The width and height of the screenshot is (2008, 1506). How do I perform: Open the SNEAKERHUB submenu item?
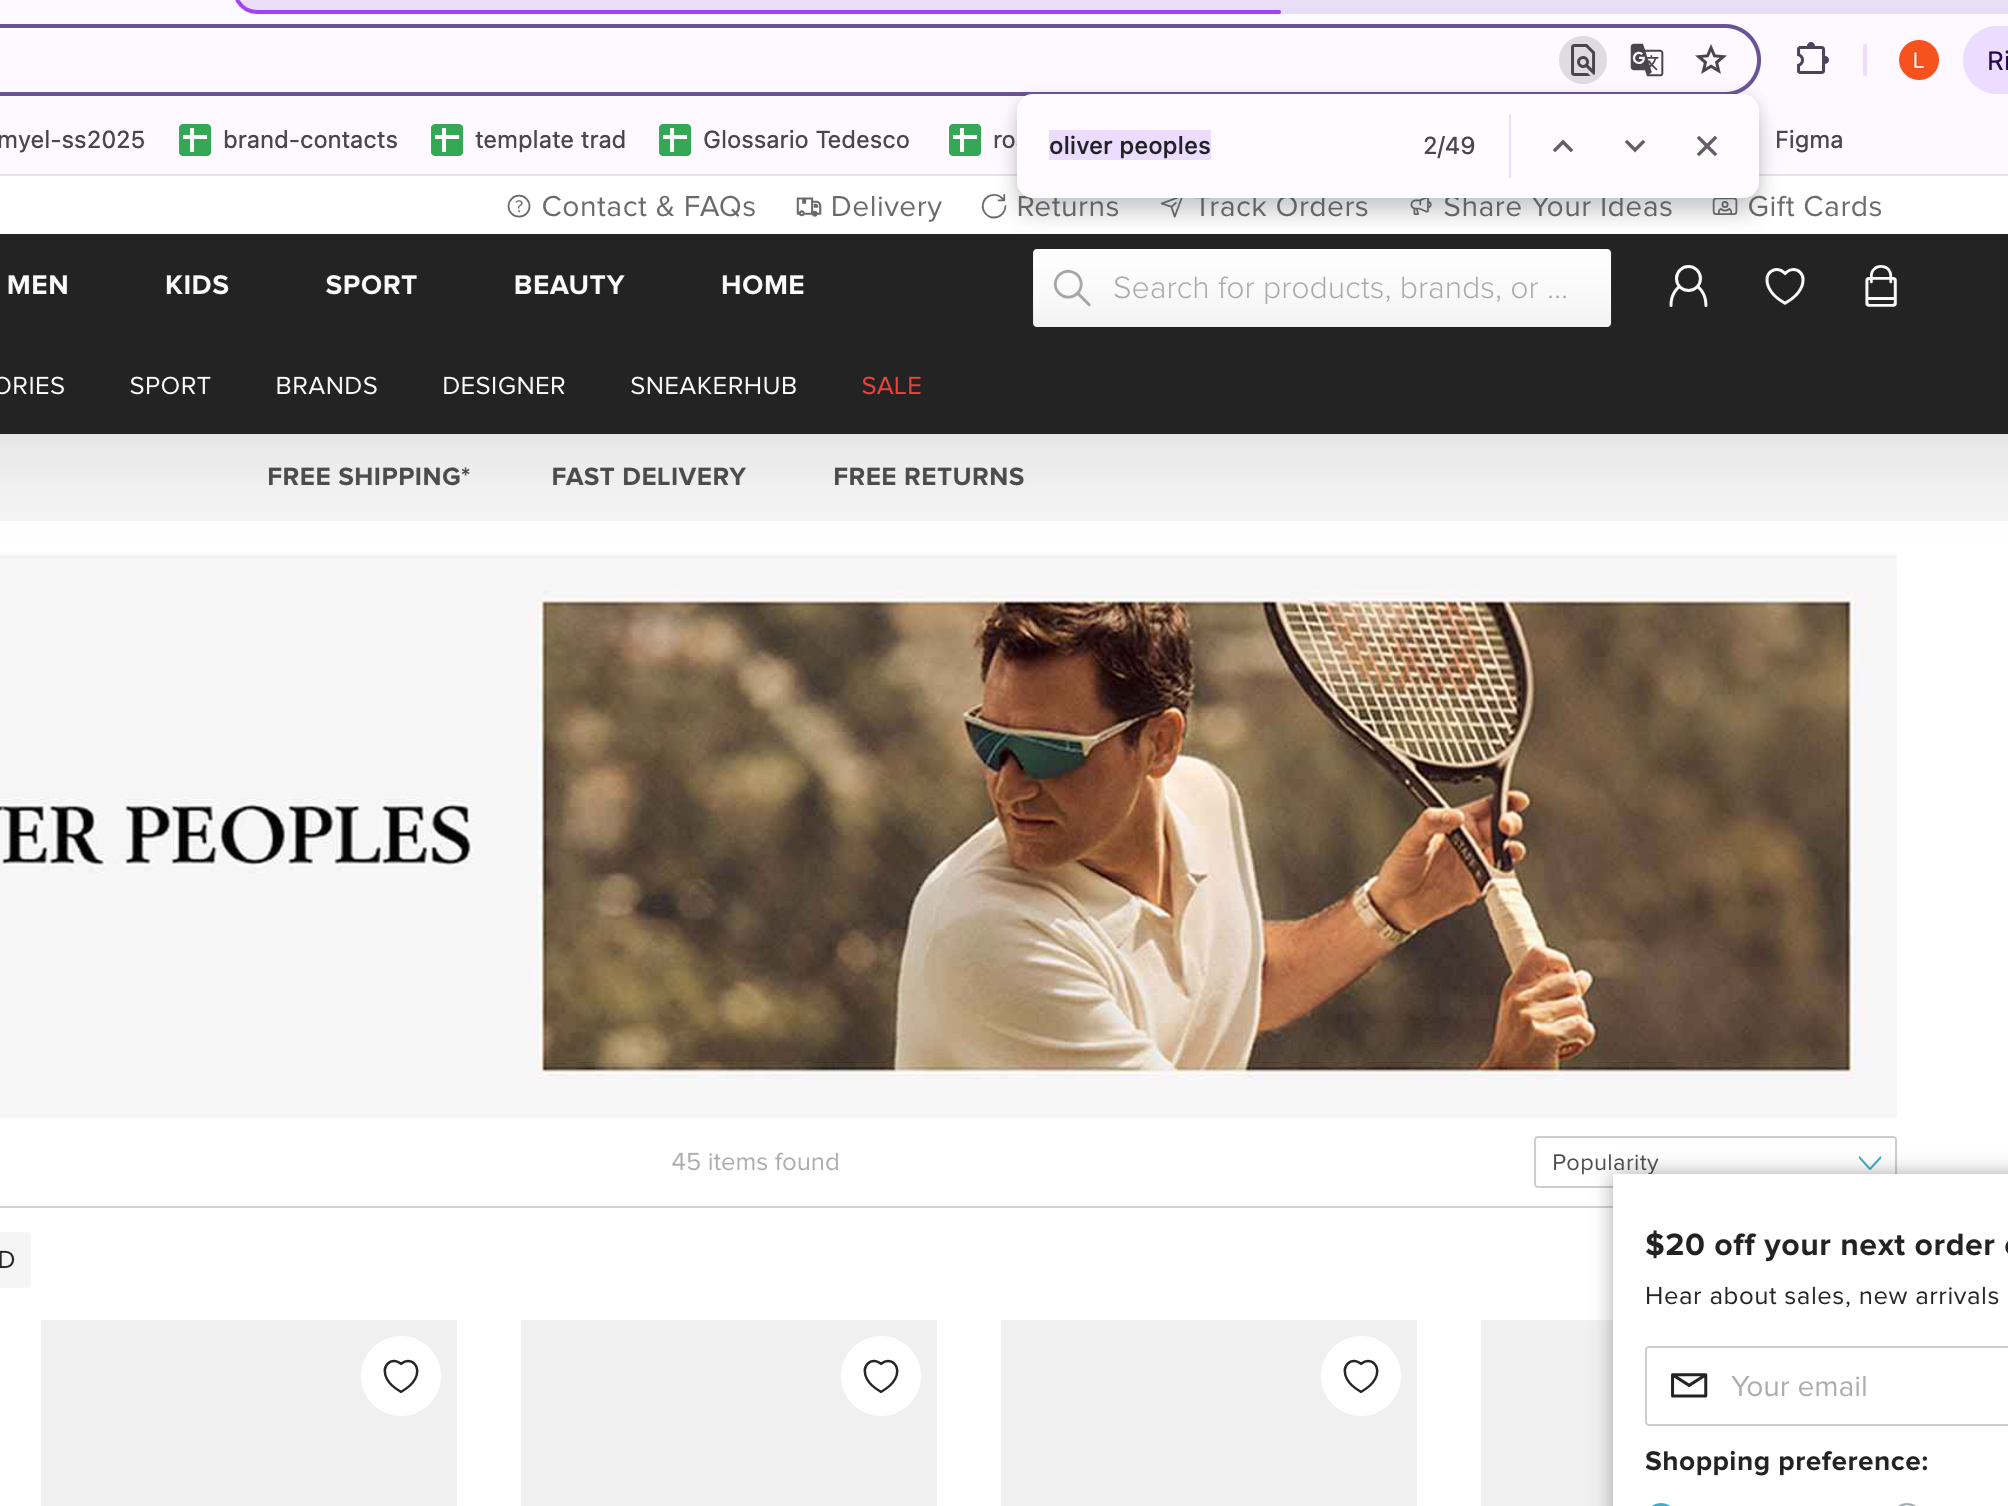[713, 386]
